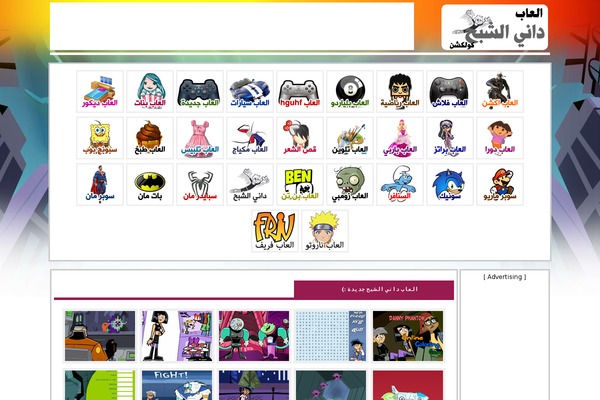
Task: Open the armored robot lab game thumbnail
Action: [x=100, y=336]
